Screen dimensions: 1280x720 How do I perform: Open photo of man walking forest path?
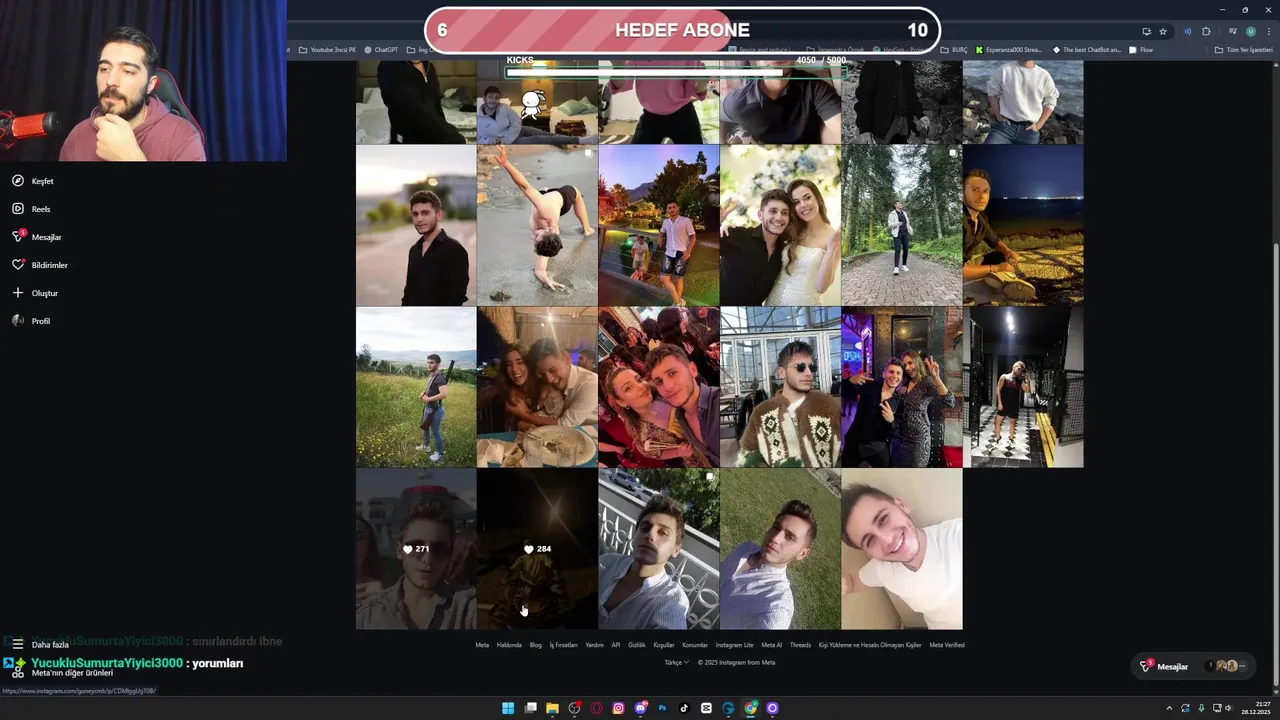(x=901, y=225)
